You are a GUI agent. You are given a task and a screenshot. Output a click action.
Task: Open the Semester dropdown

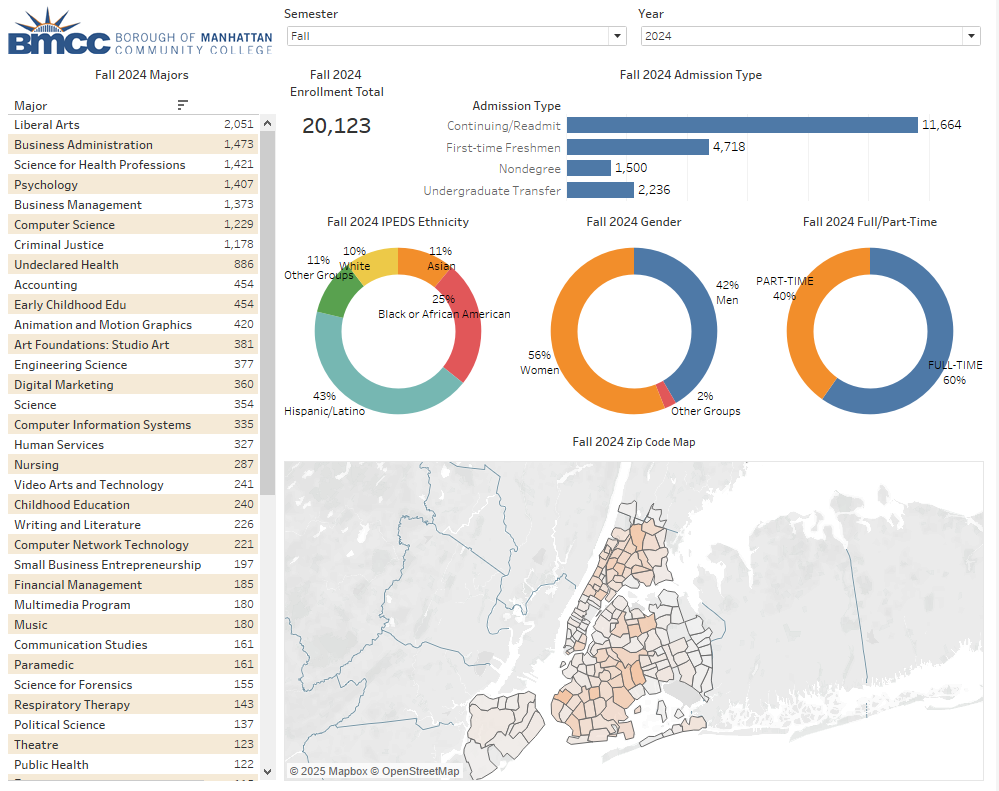pyautogui.click(x=455, y=36)
